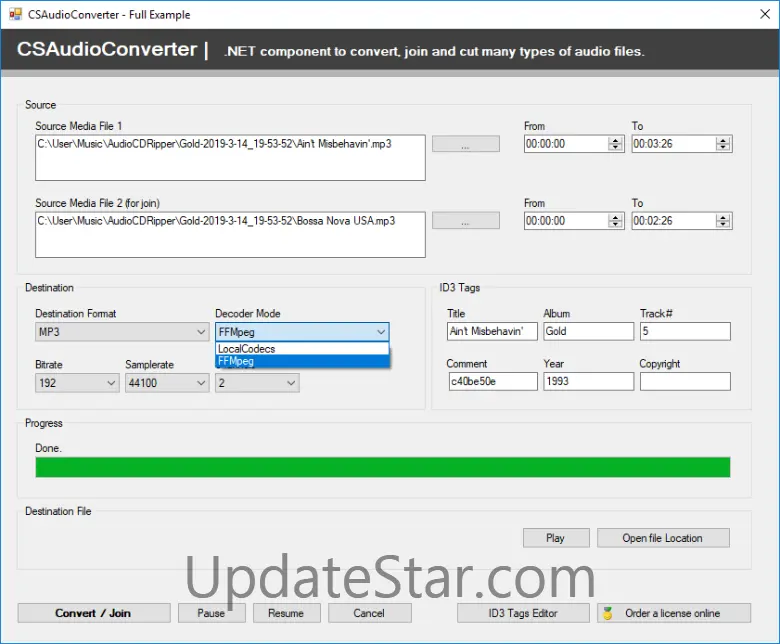Pause the conversion
The width and height of the screenshot is (780, 644).
point(212,613)
